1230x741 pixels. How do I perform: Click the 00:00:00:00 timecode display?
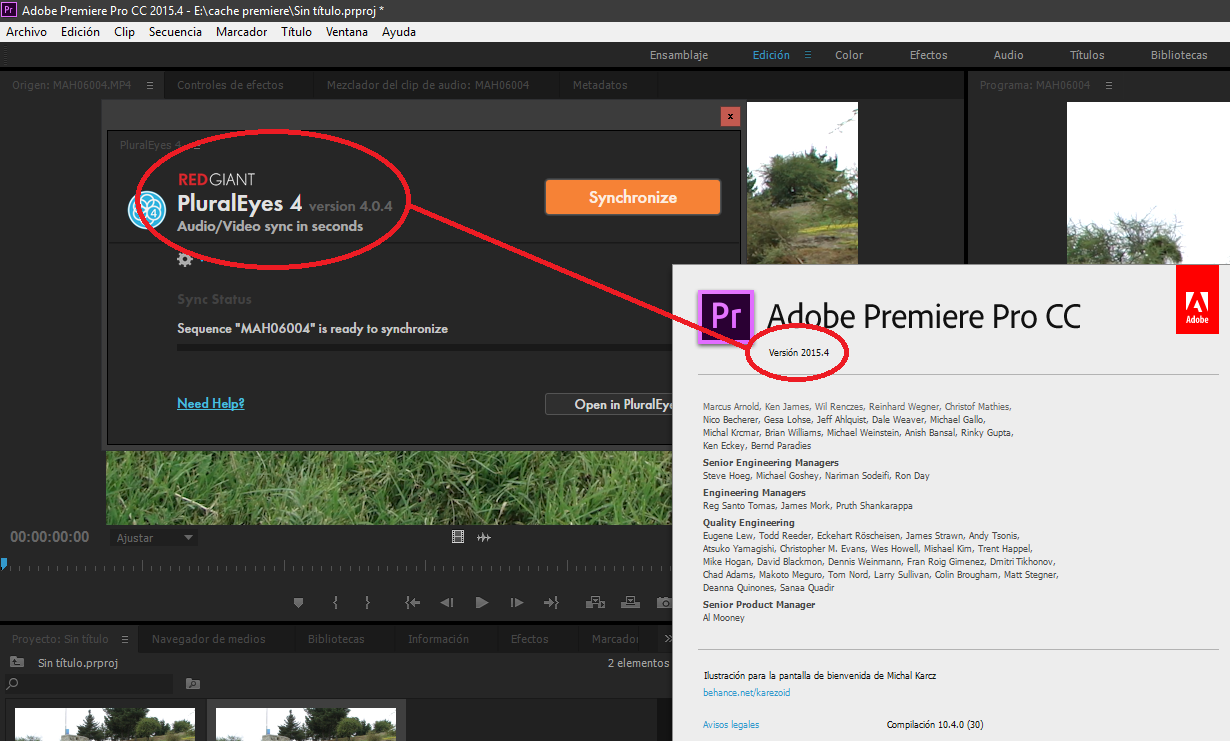click(x=50, y=537)
